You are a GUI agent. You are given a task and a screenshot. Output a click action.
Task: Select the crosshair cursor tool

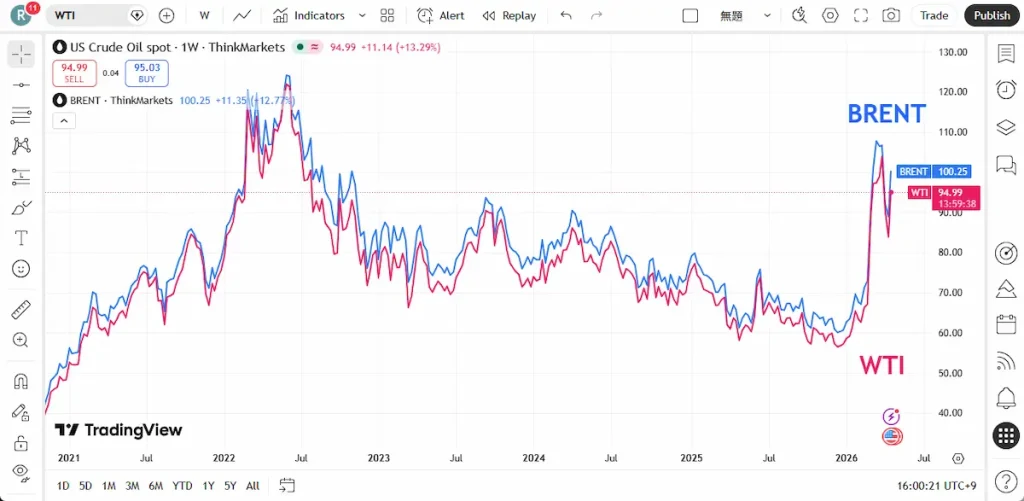21,54
